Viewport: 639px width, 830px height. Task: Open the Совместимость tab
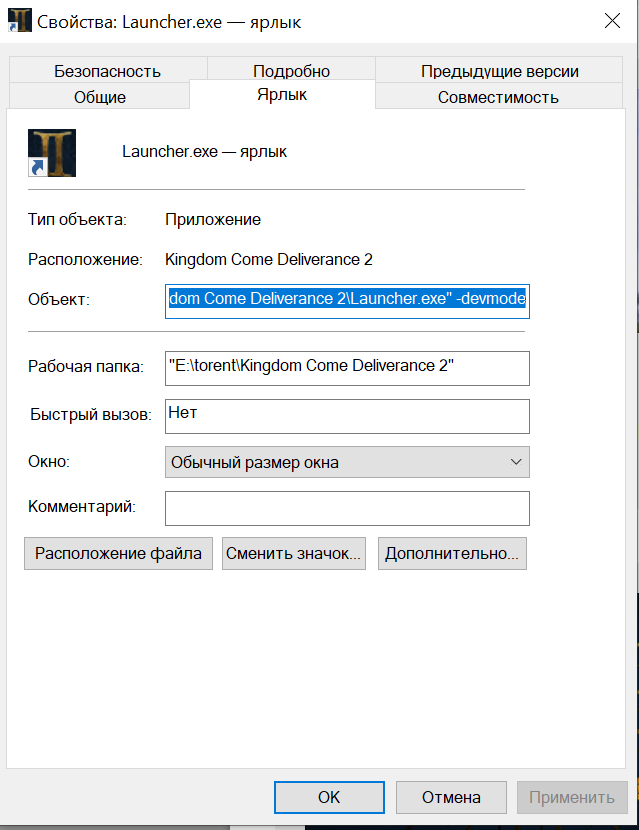pos(498,97)
